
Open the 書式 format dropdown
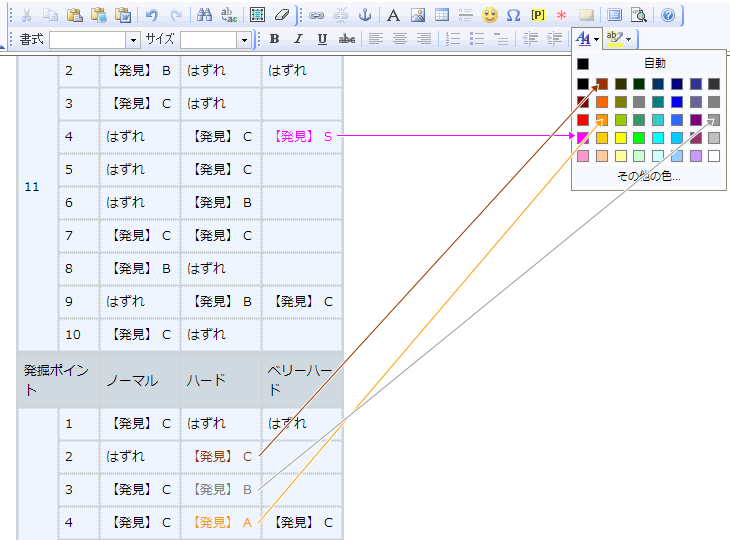(133, 40)
